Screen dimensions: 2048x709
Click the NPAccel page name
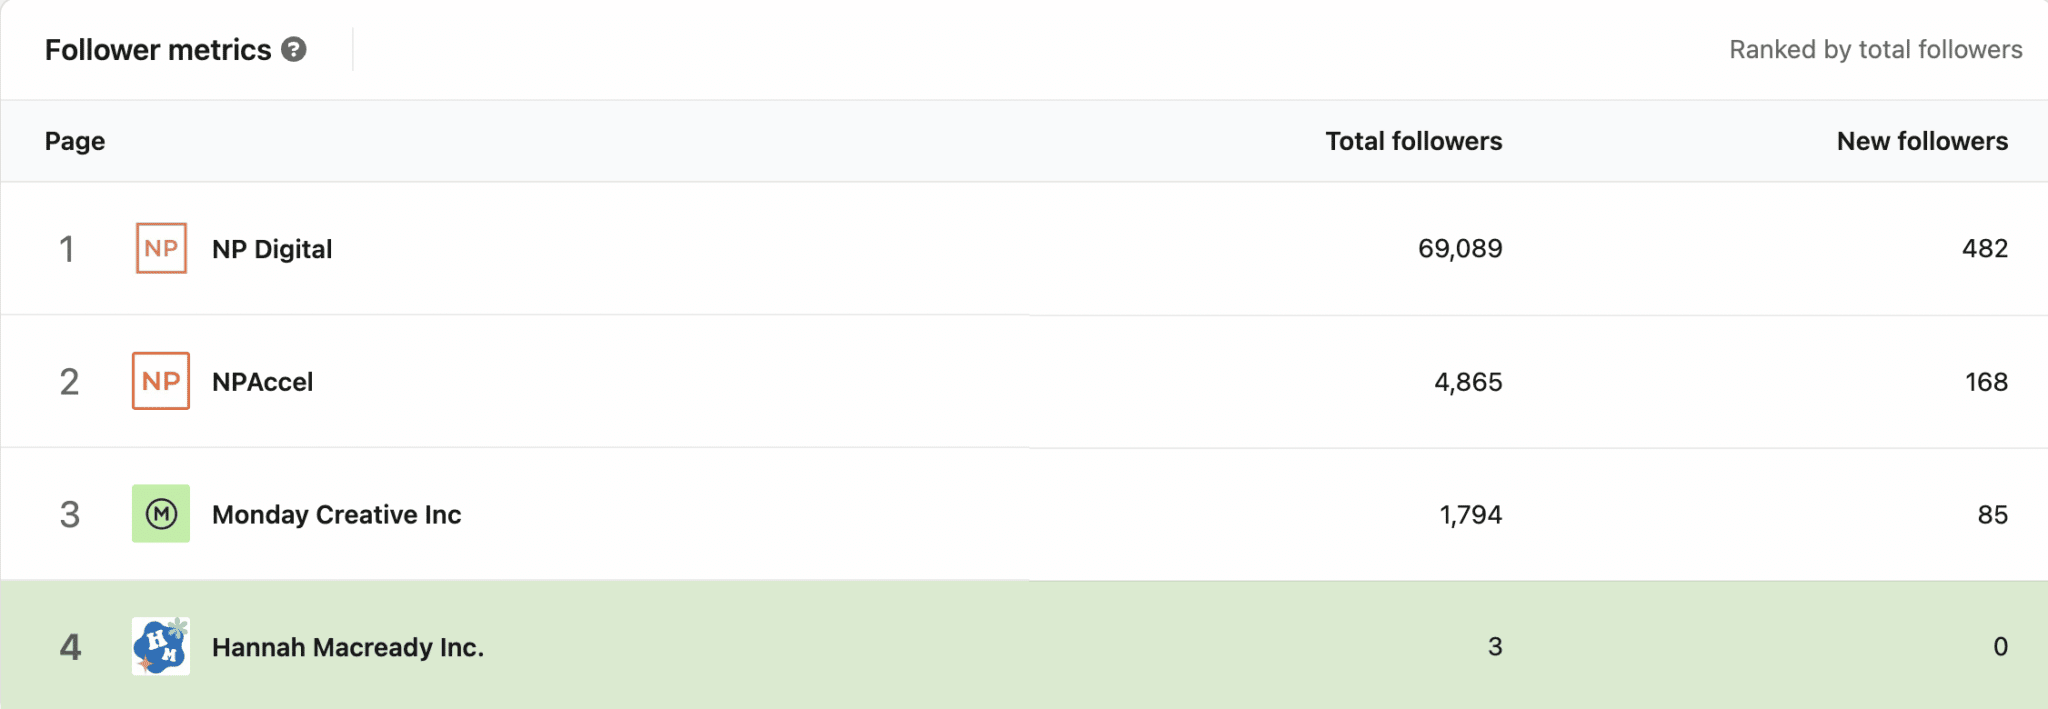coord(262,381)
